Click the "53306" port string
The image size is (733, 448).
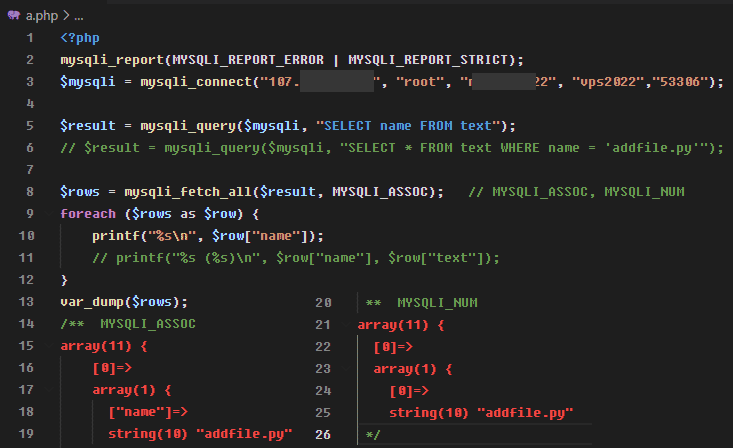[x=680, y=82]
